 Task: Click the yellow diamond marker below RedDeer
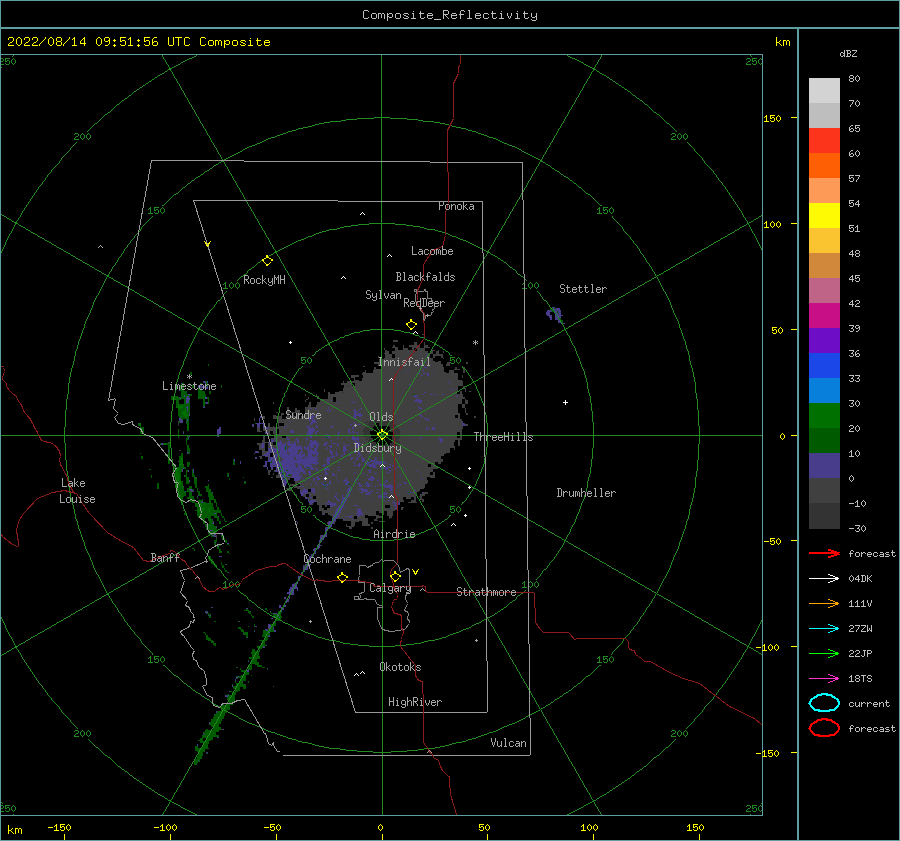coord(412,325)
